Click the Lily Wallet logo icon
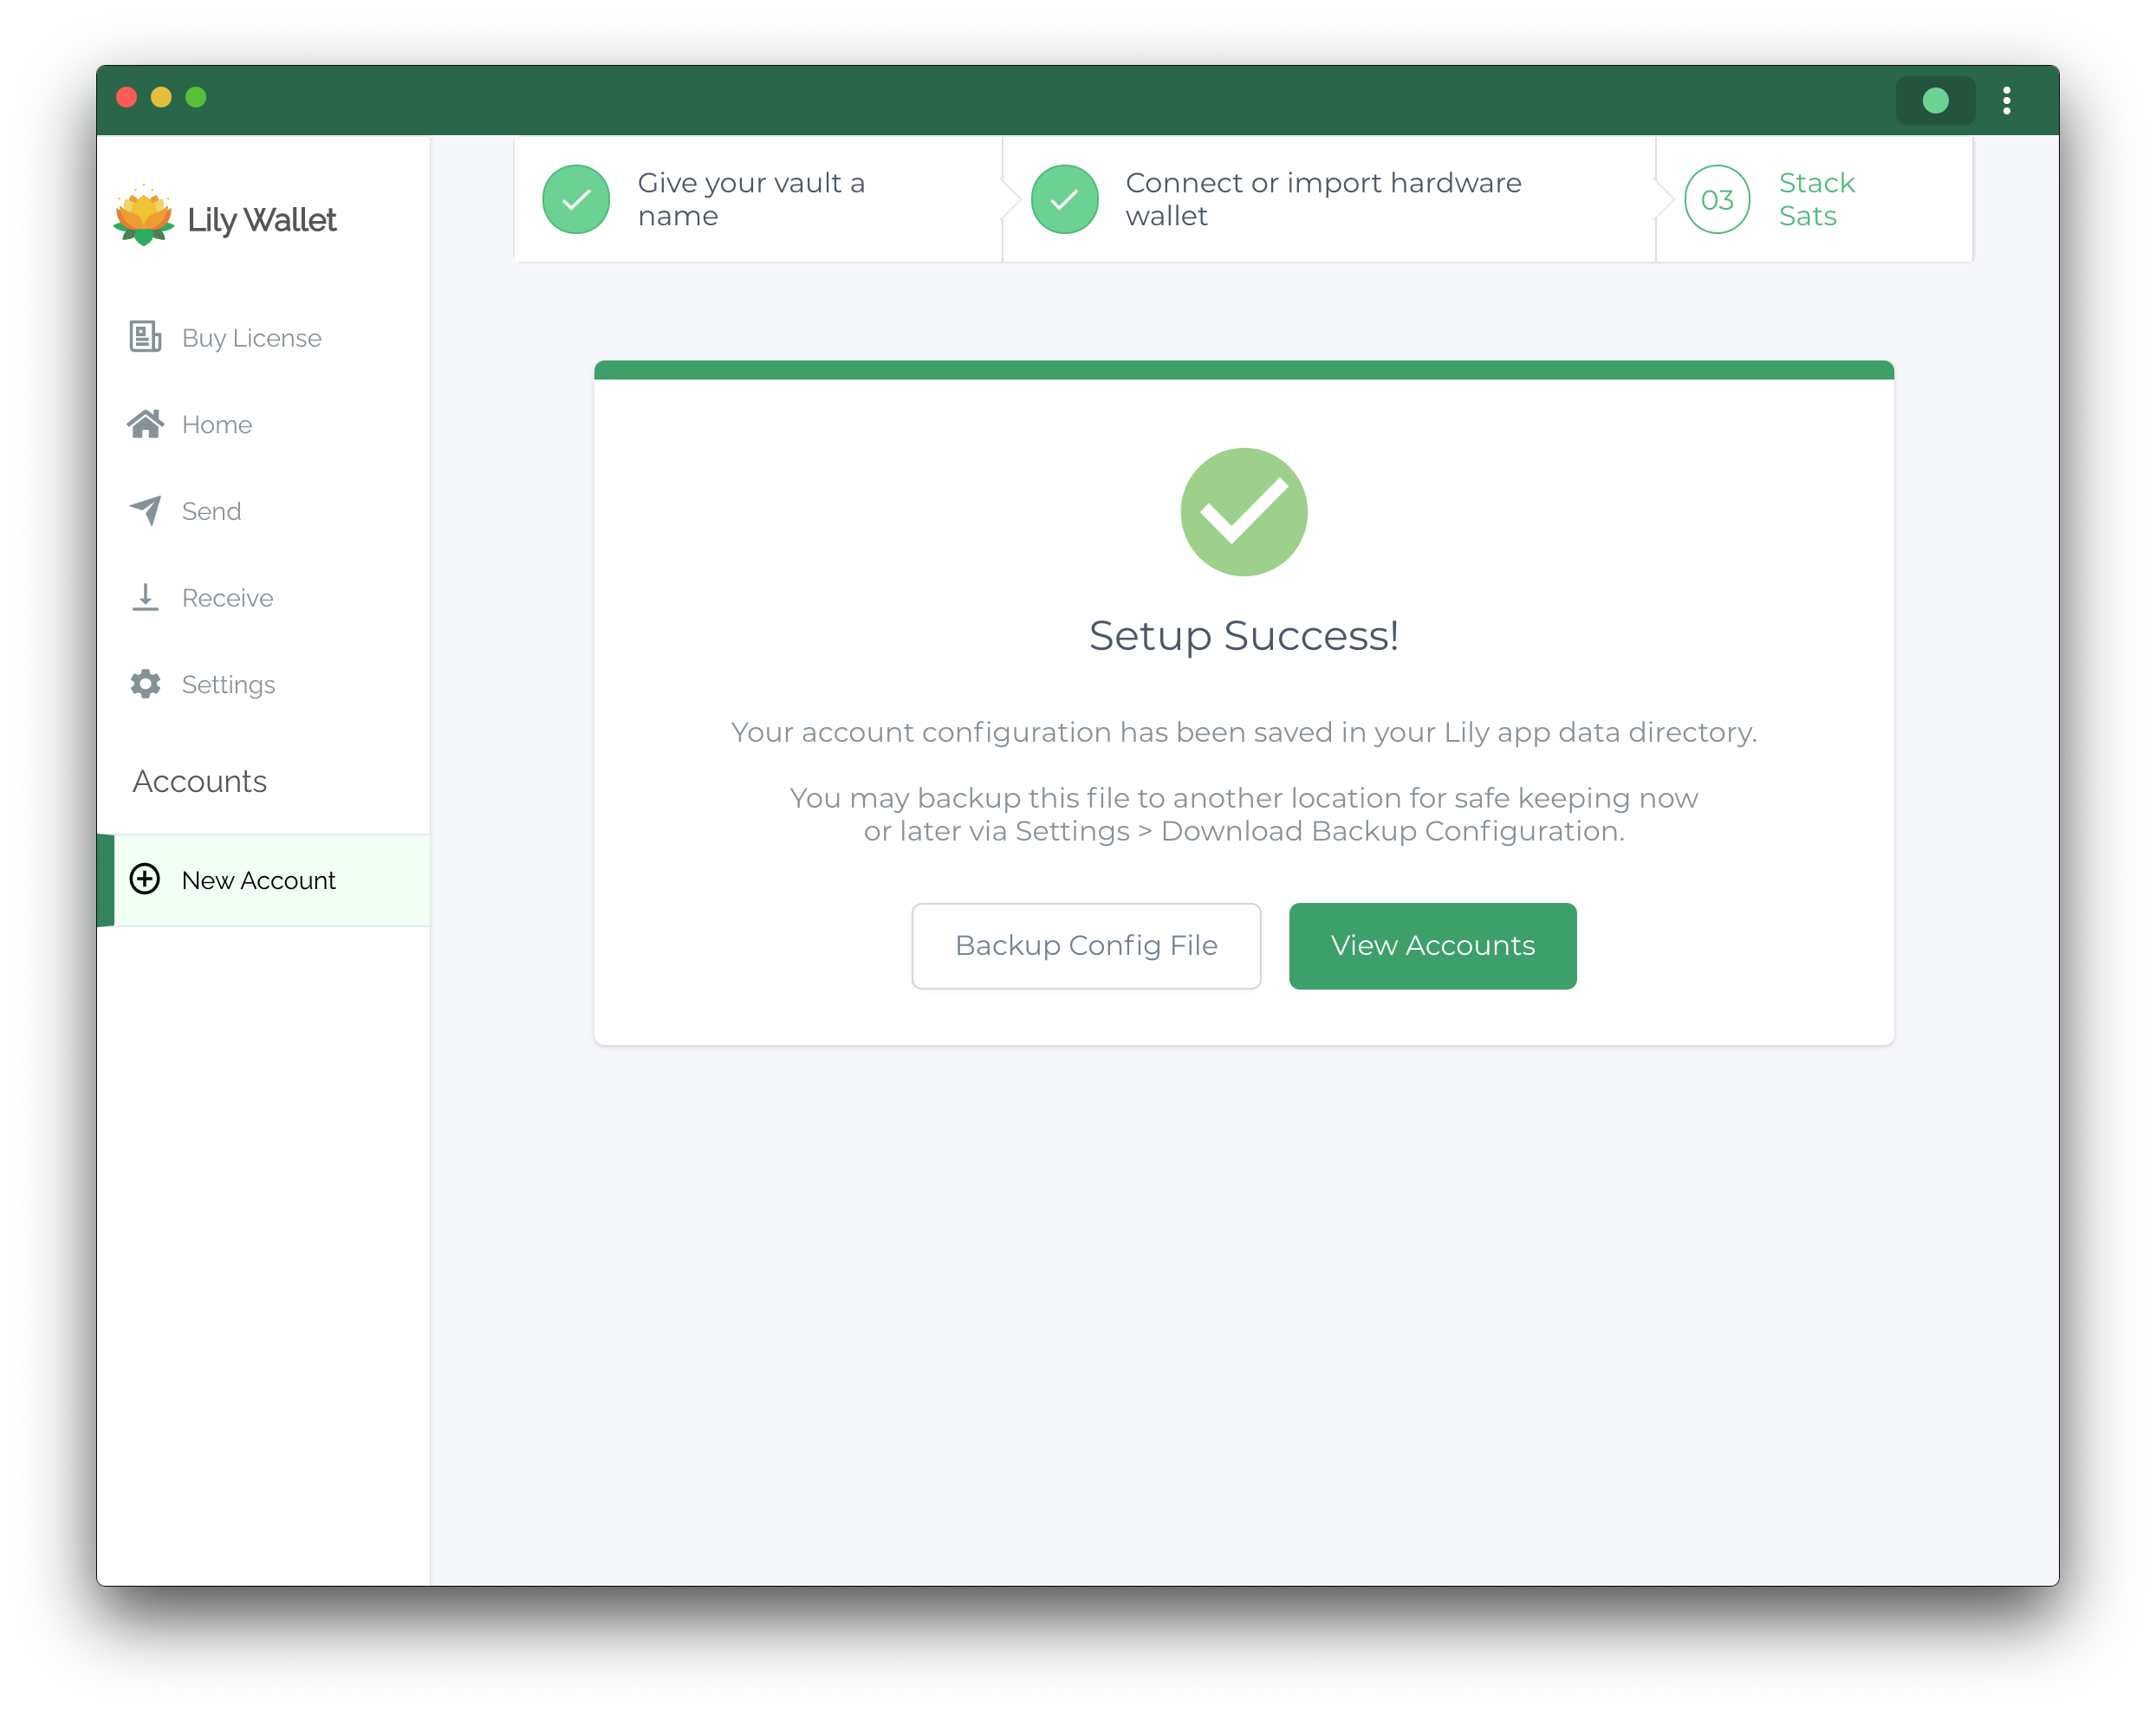 point(146,219)
